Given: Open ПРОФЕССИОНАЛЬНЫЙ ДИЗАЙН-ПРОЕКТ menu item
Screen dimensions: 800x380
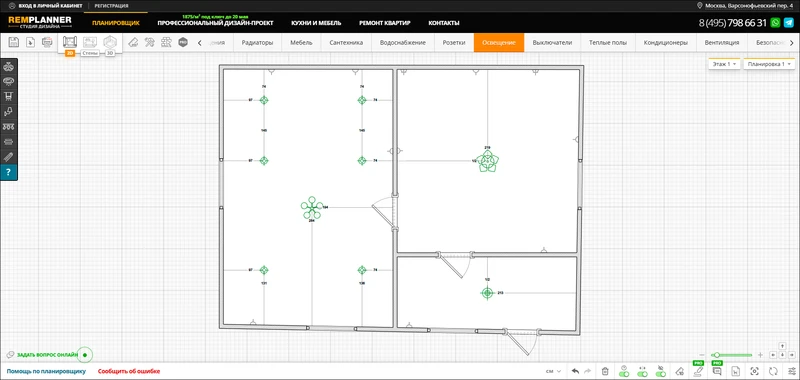Looking at the screenshot, I should click(x=215, y=23).
